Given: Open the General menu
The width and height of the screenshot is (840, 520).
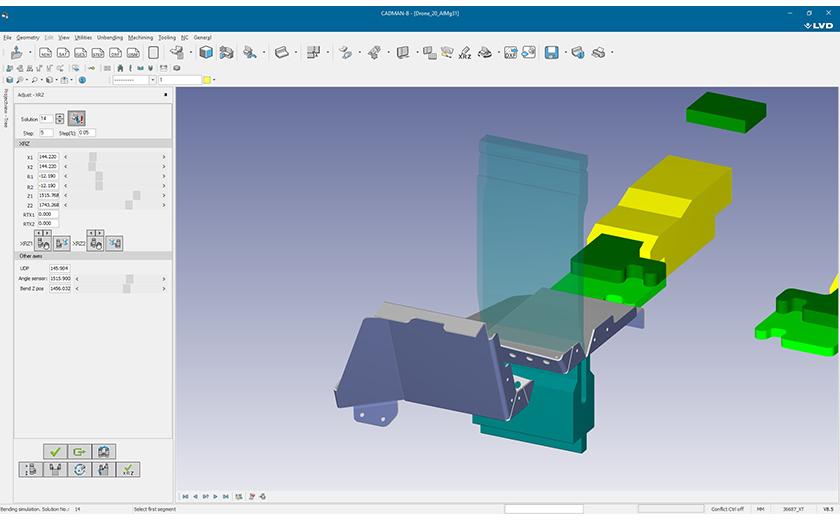Looking at the screenshot, I should click(x=202, y=37).
